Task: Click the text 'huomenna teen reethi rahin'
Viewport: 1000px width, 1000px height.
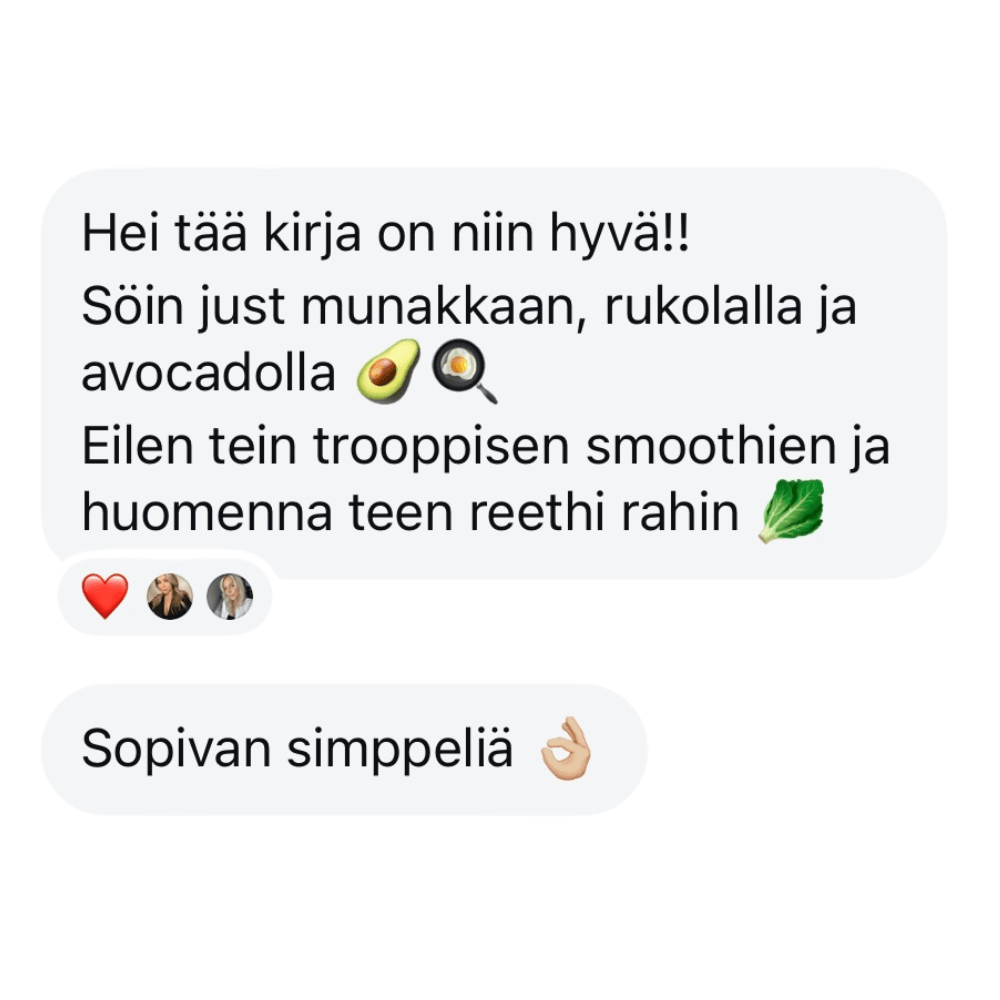Action: pos(411,512)
